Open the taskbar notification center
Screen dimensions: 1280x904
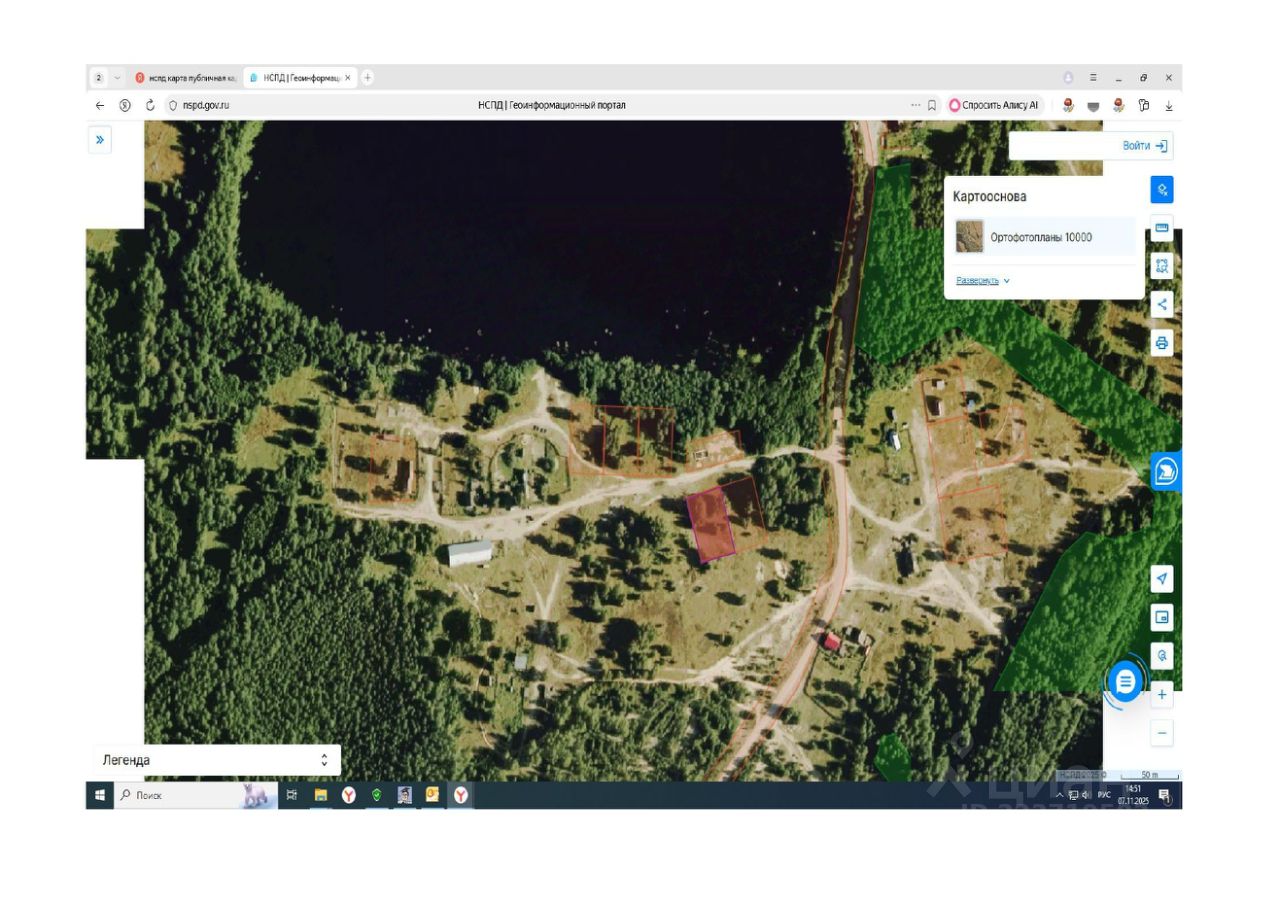click(1165, 796)
